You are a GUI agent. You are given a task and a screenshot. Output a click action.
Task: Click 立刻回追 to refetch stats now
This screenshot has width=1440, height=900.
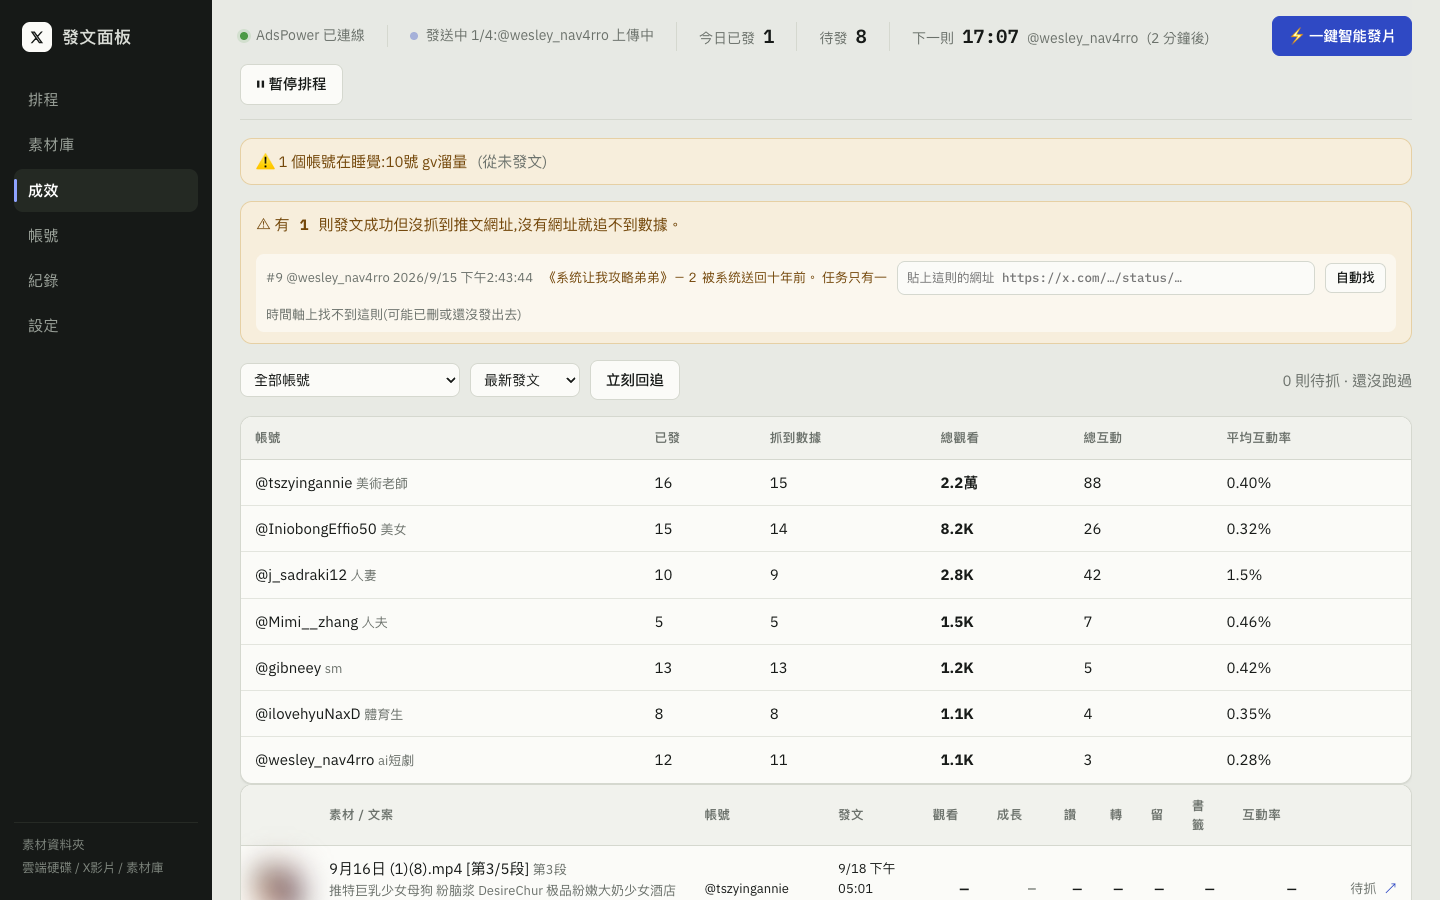point(635,380)
